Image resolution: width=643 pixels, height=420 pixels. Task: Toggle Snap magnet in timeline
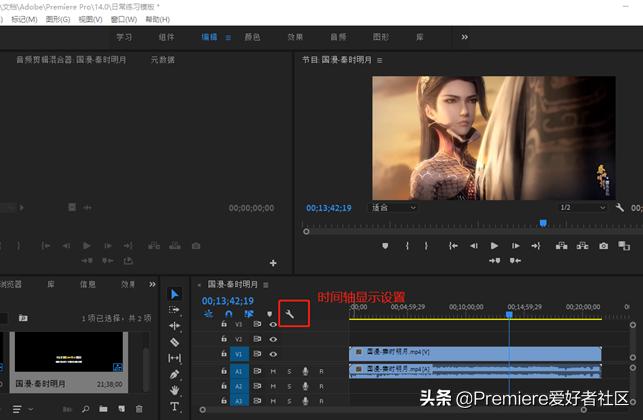click(x=228, y=314)
